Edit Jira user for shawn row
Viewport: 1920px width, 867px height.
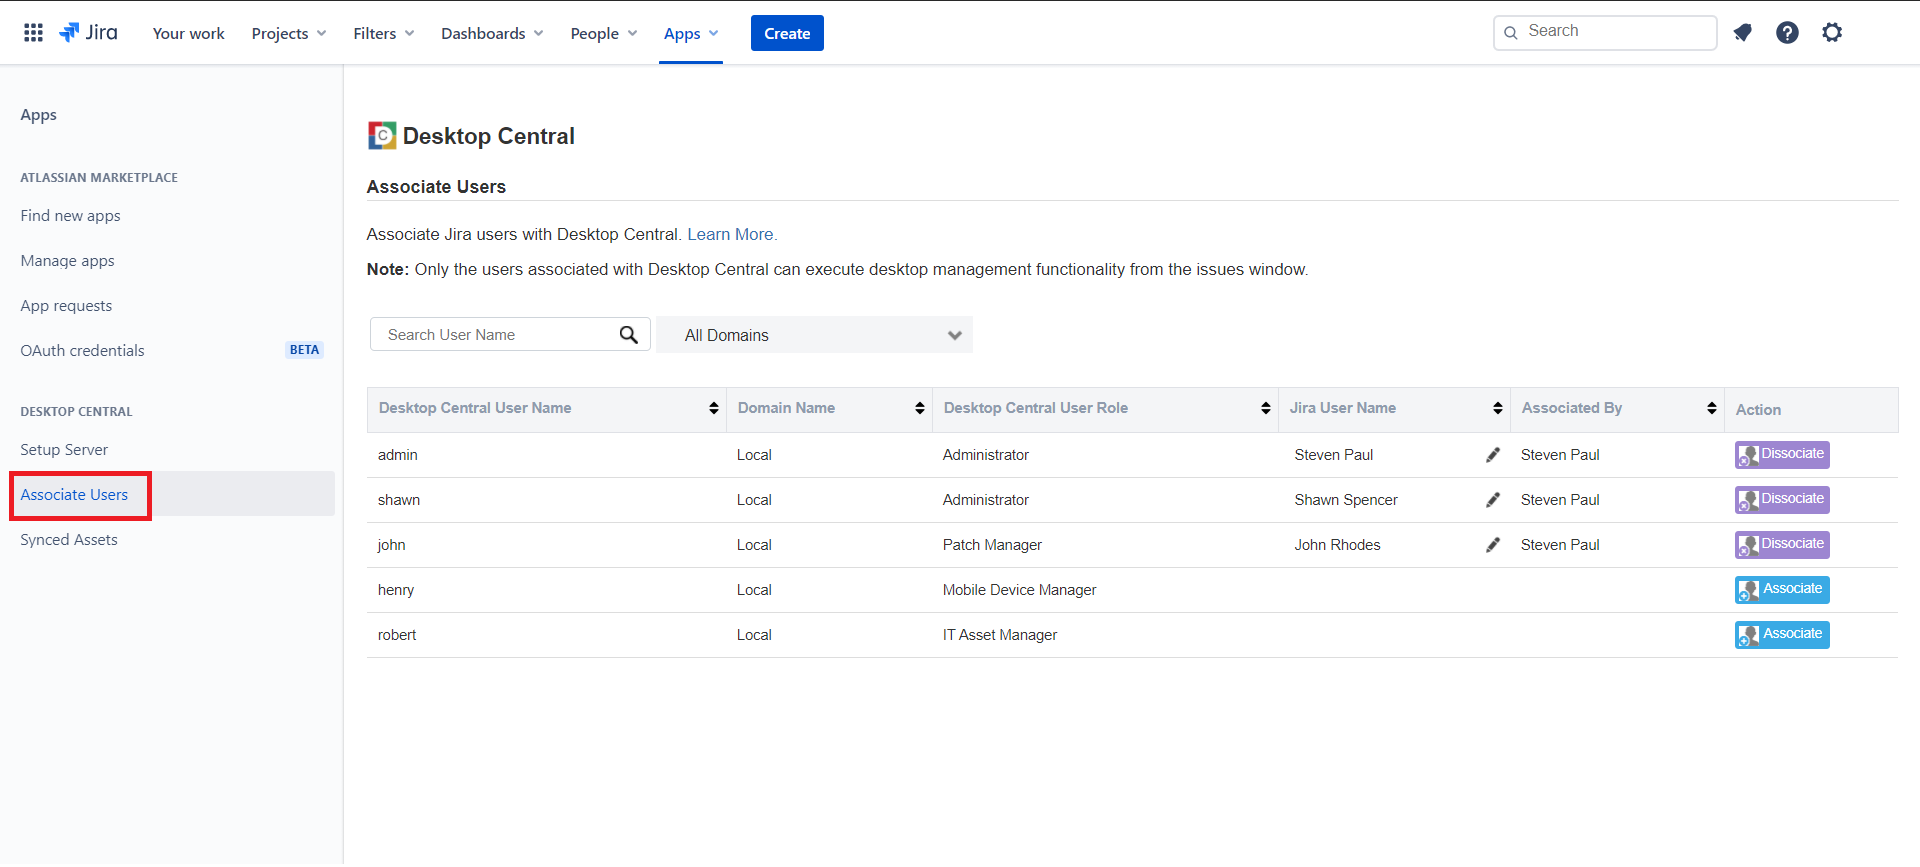click(x=1493, y=500)
